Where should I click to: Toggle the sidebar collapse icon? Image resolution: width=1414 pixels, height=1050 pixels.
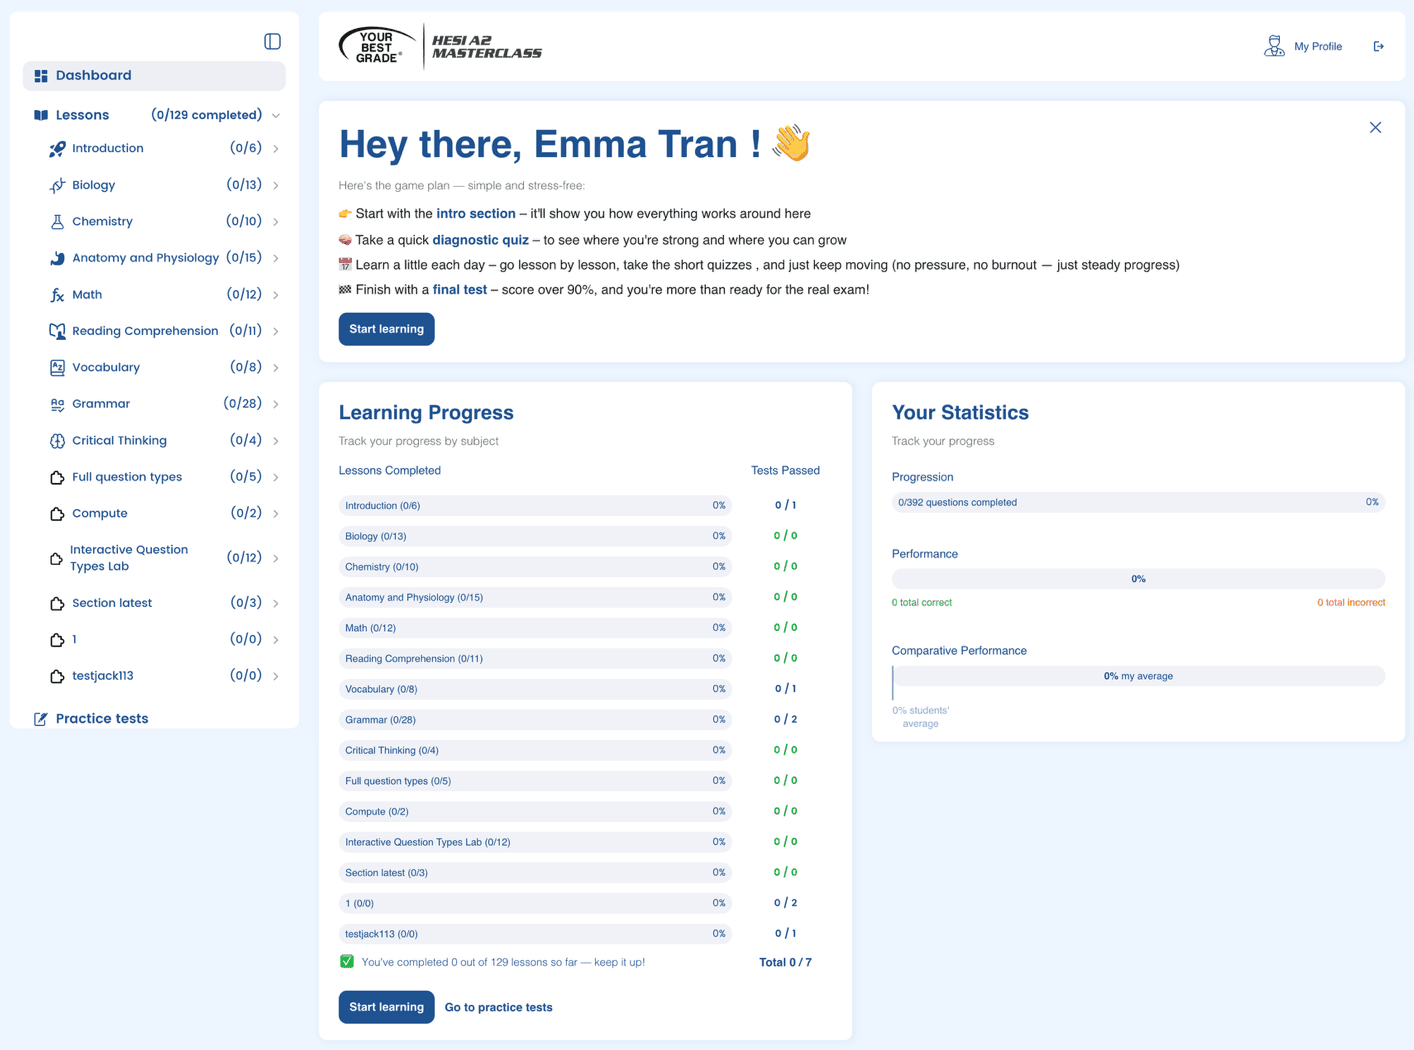tap(272, 41)
